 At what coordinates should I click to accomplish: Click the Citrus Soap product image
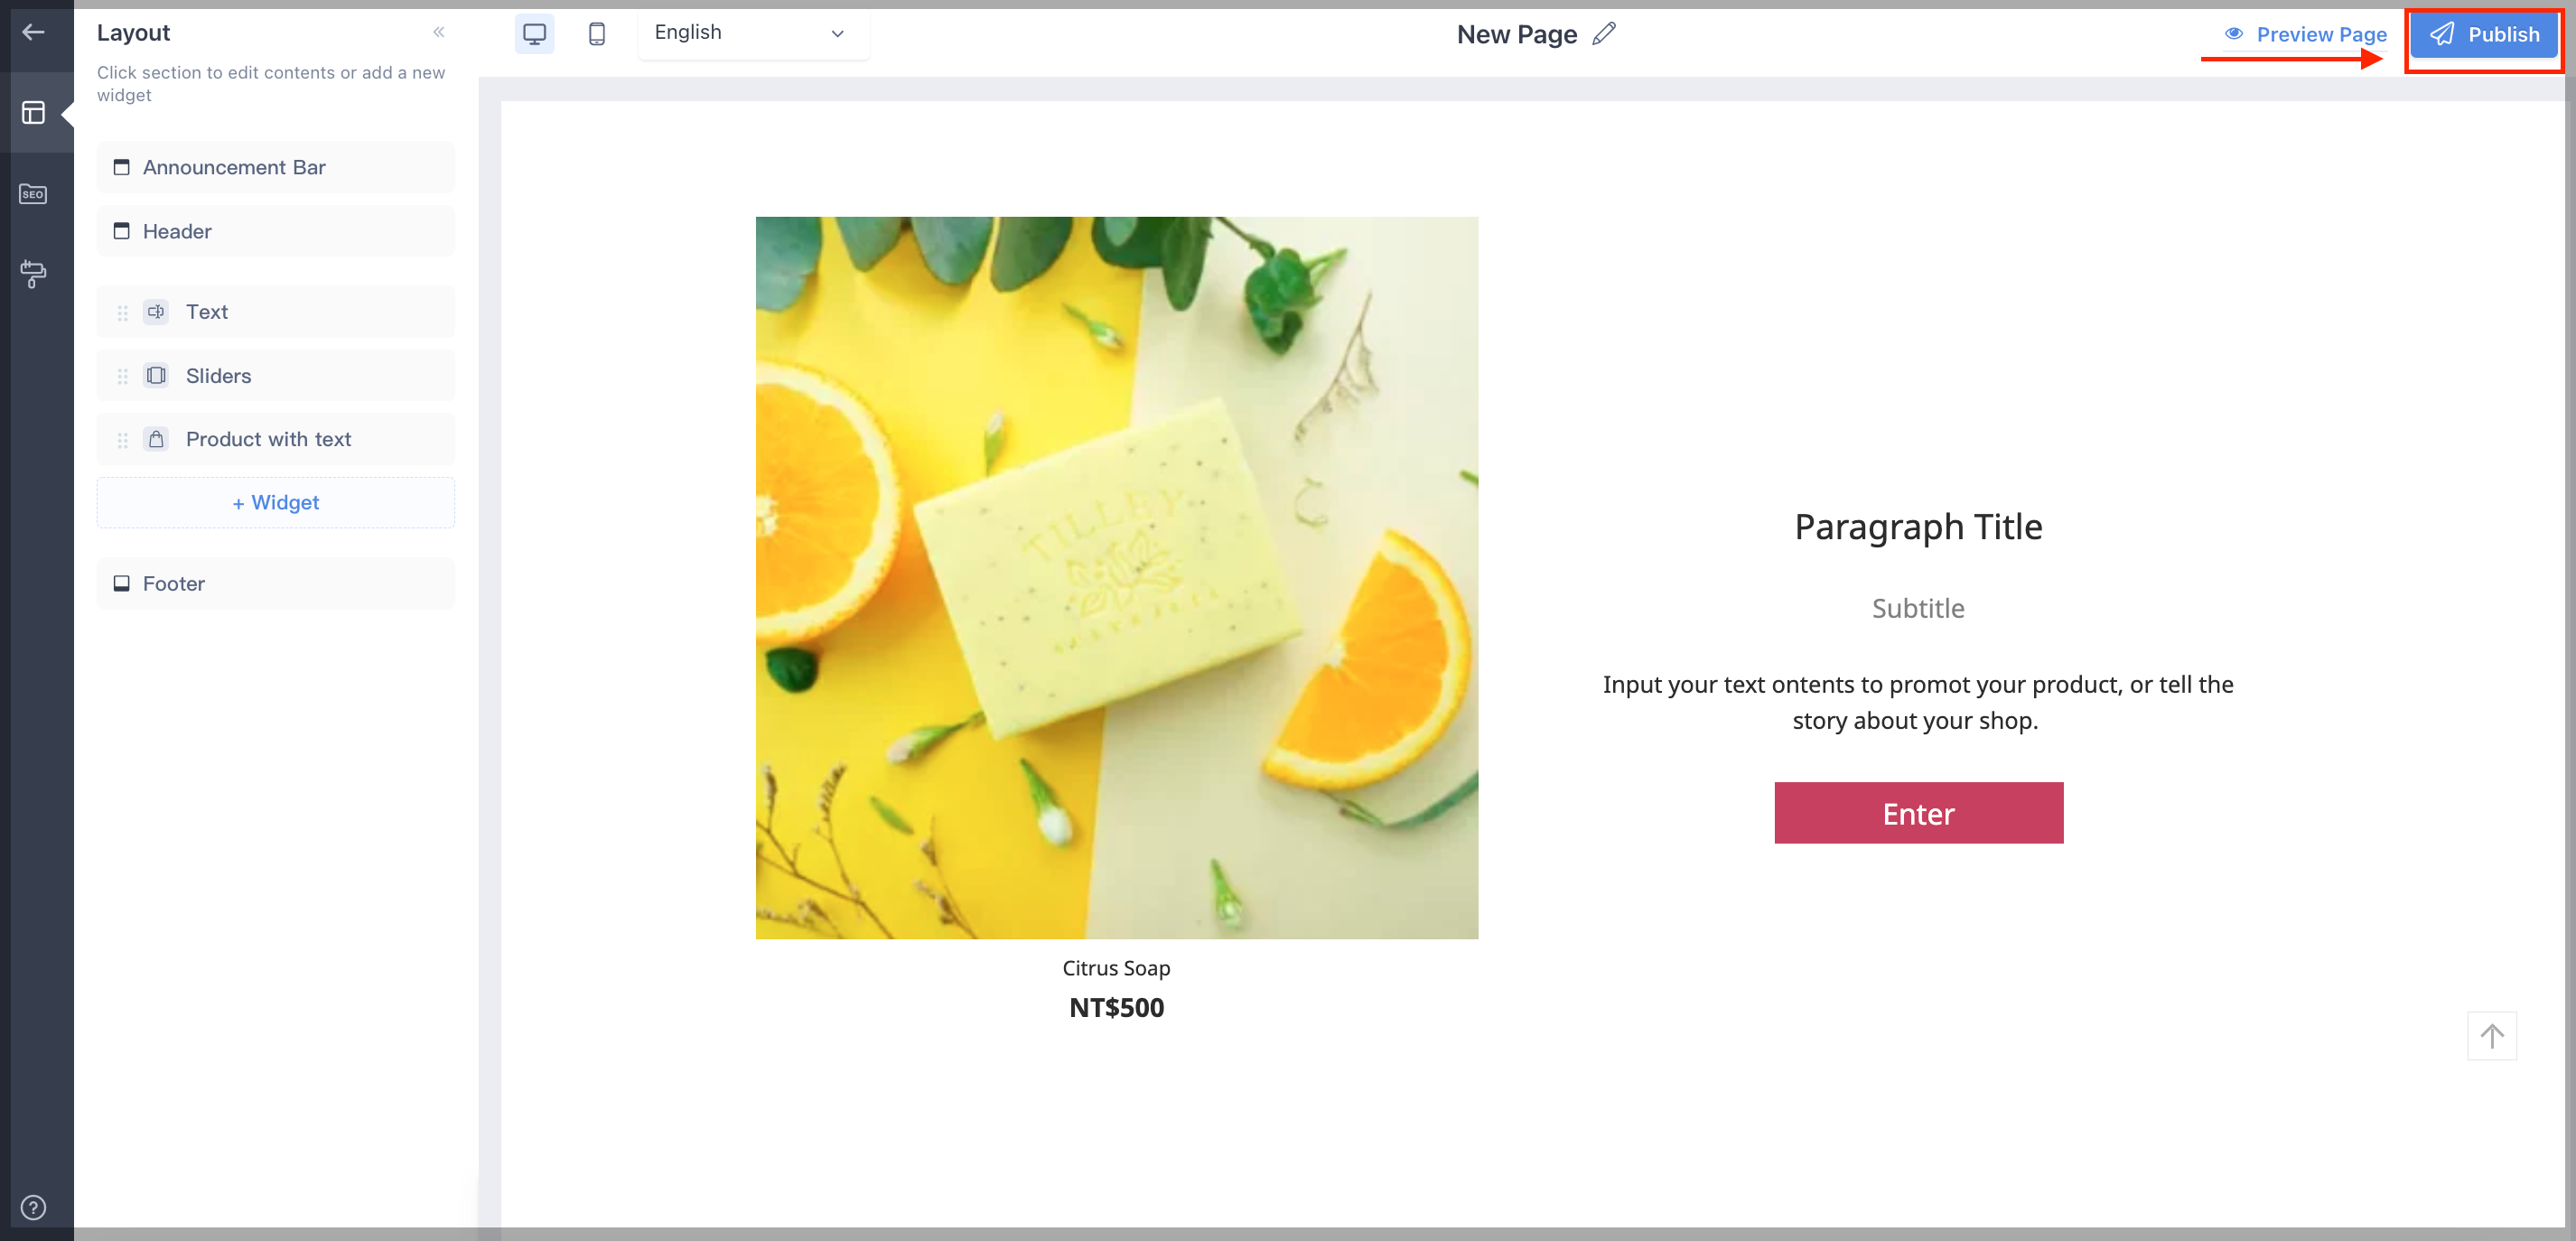(1116, 577)
